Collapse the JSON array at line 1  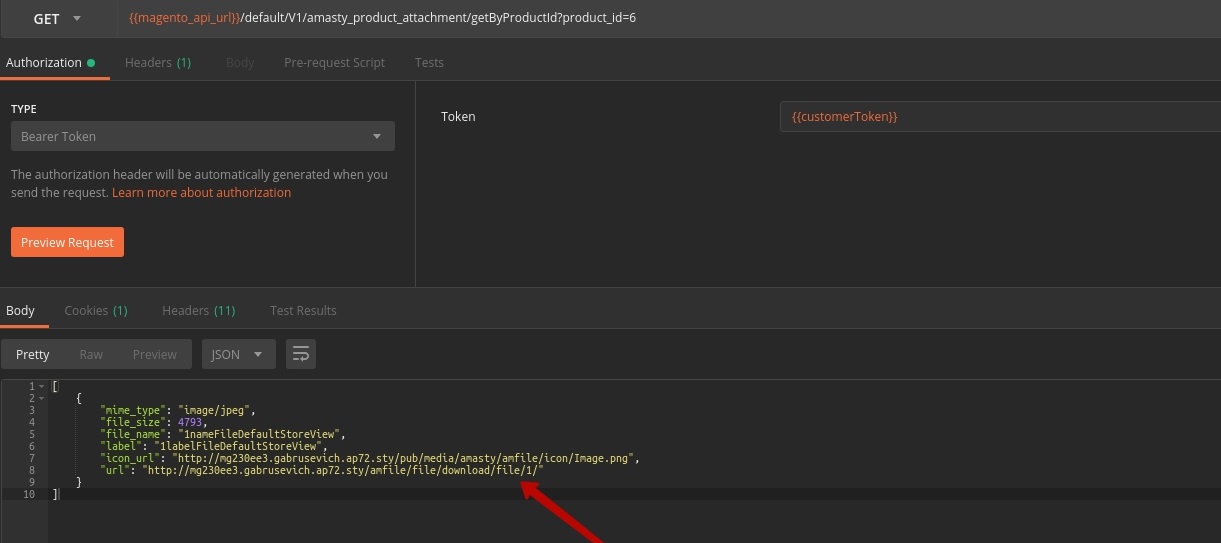(41, 386)
